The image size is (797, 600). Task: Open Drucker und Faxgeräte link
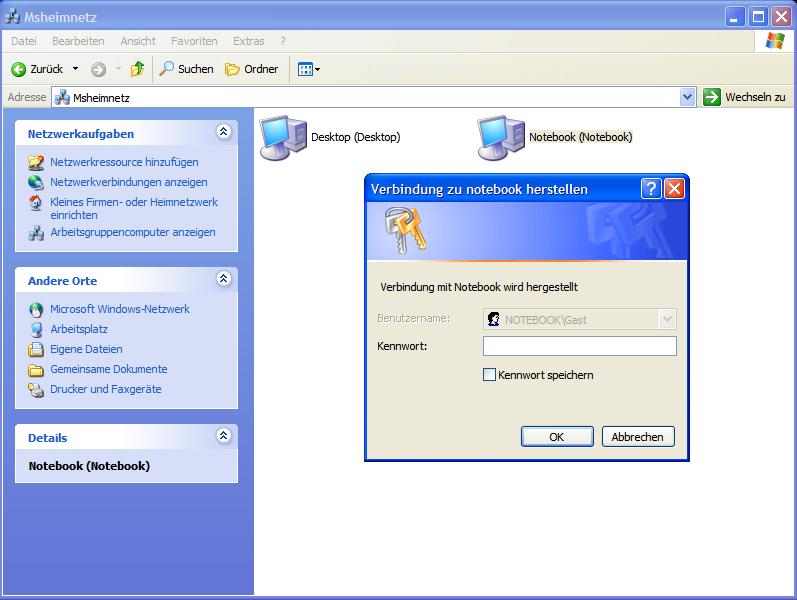tap(106, 389)
